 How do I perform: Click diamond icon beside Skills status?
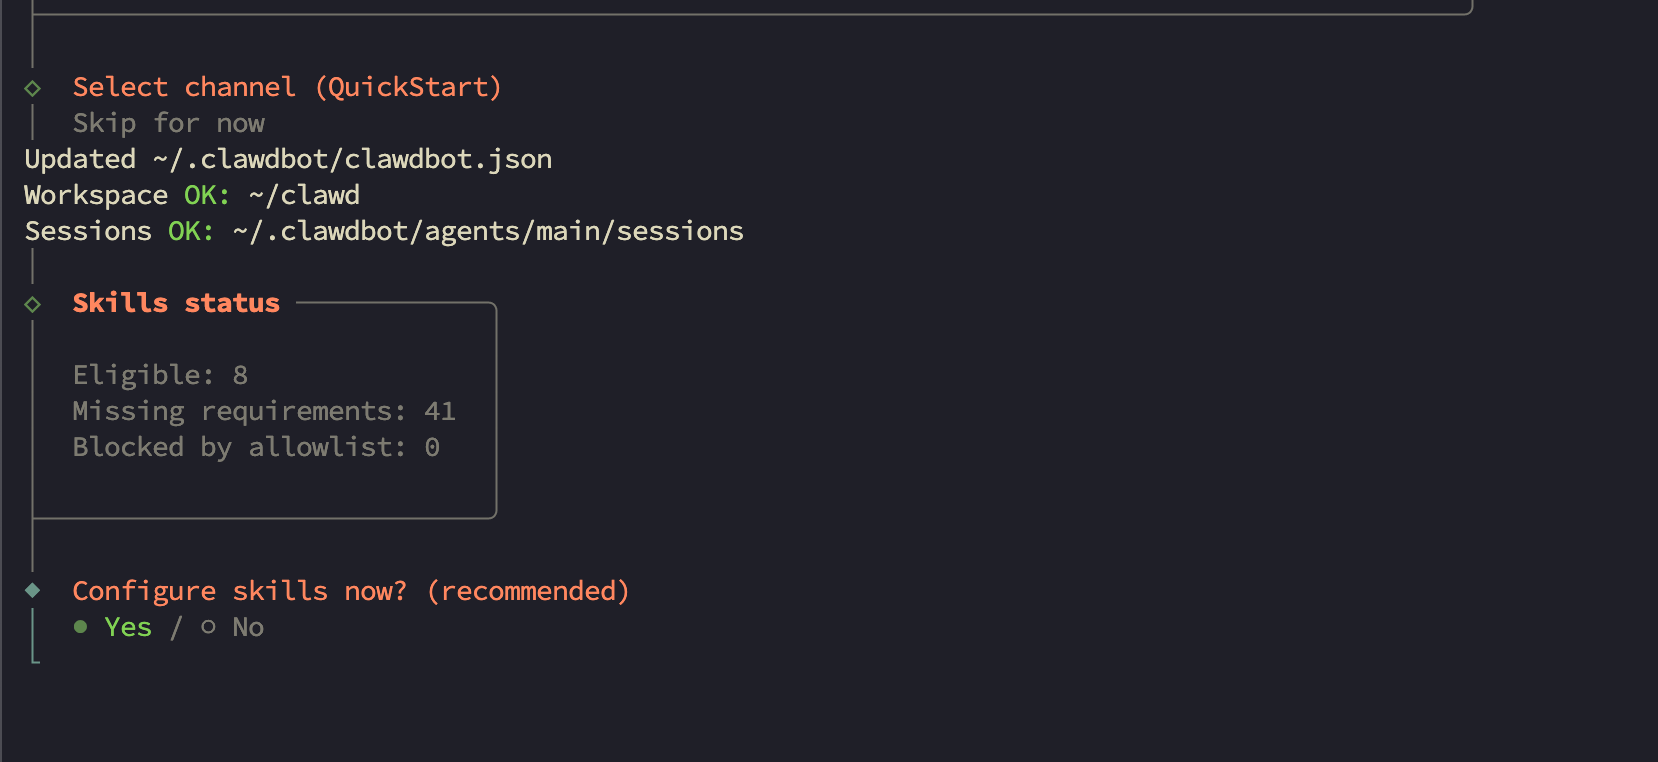click(x=33, y=304)
